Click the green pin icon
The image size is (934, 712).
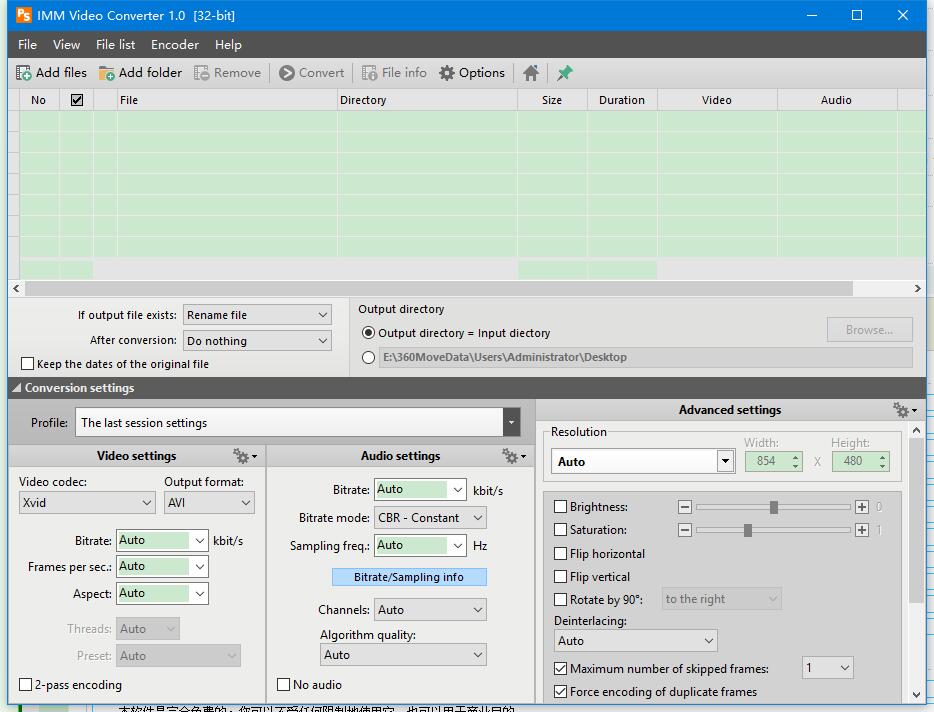coord(564,73)
